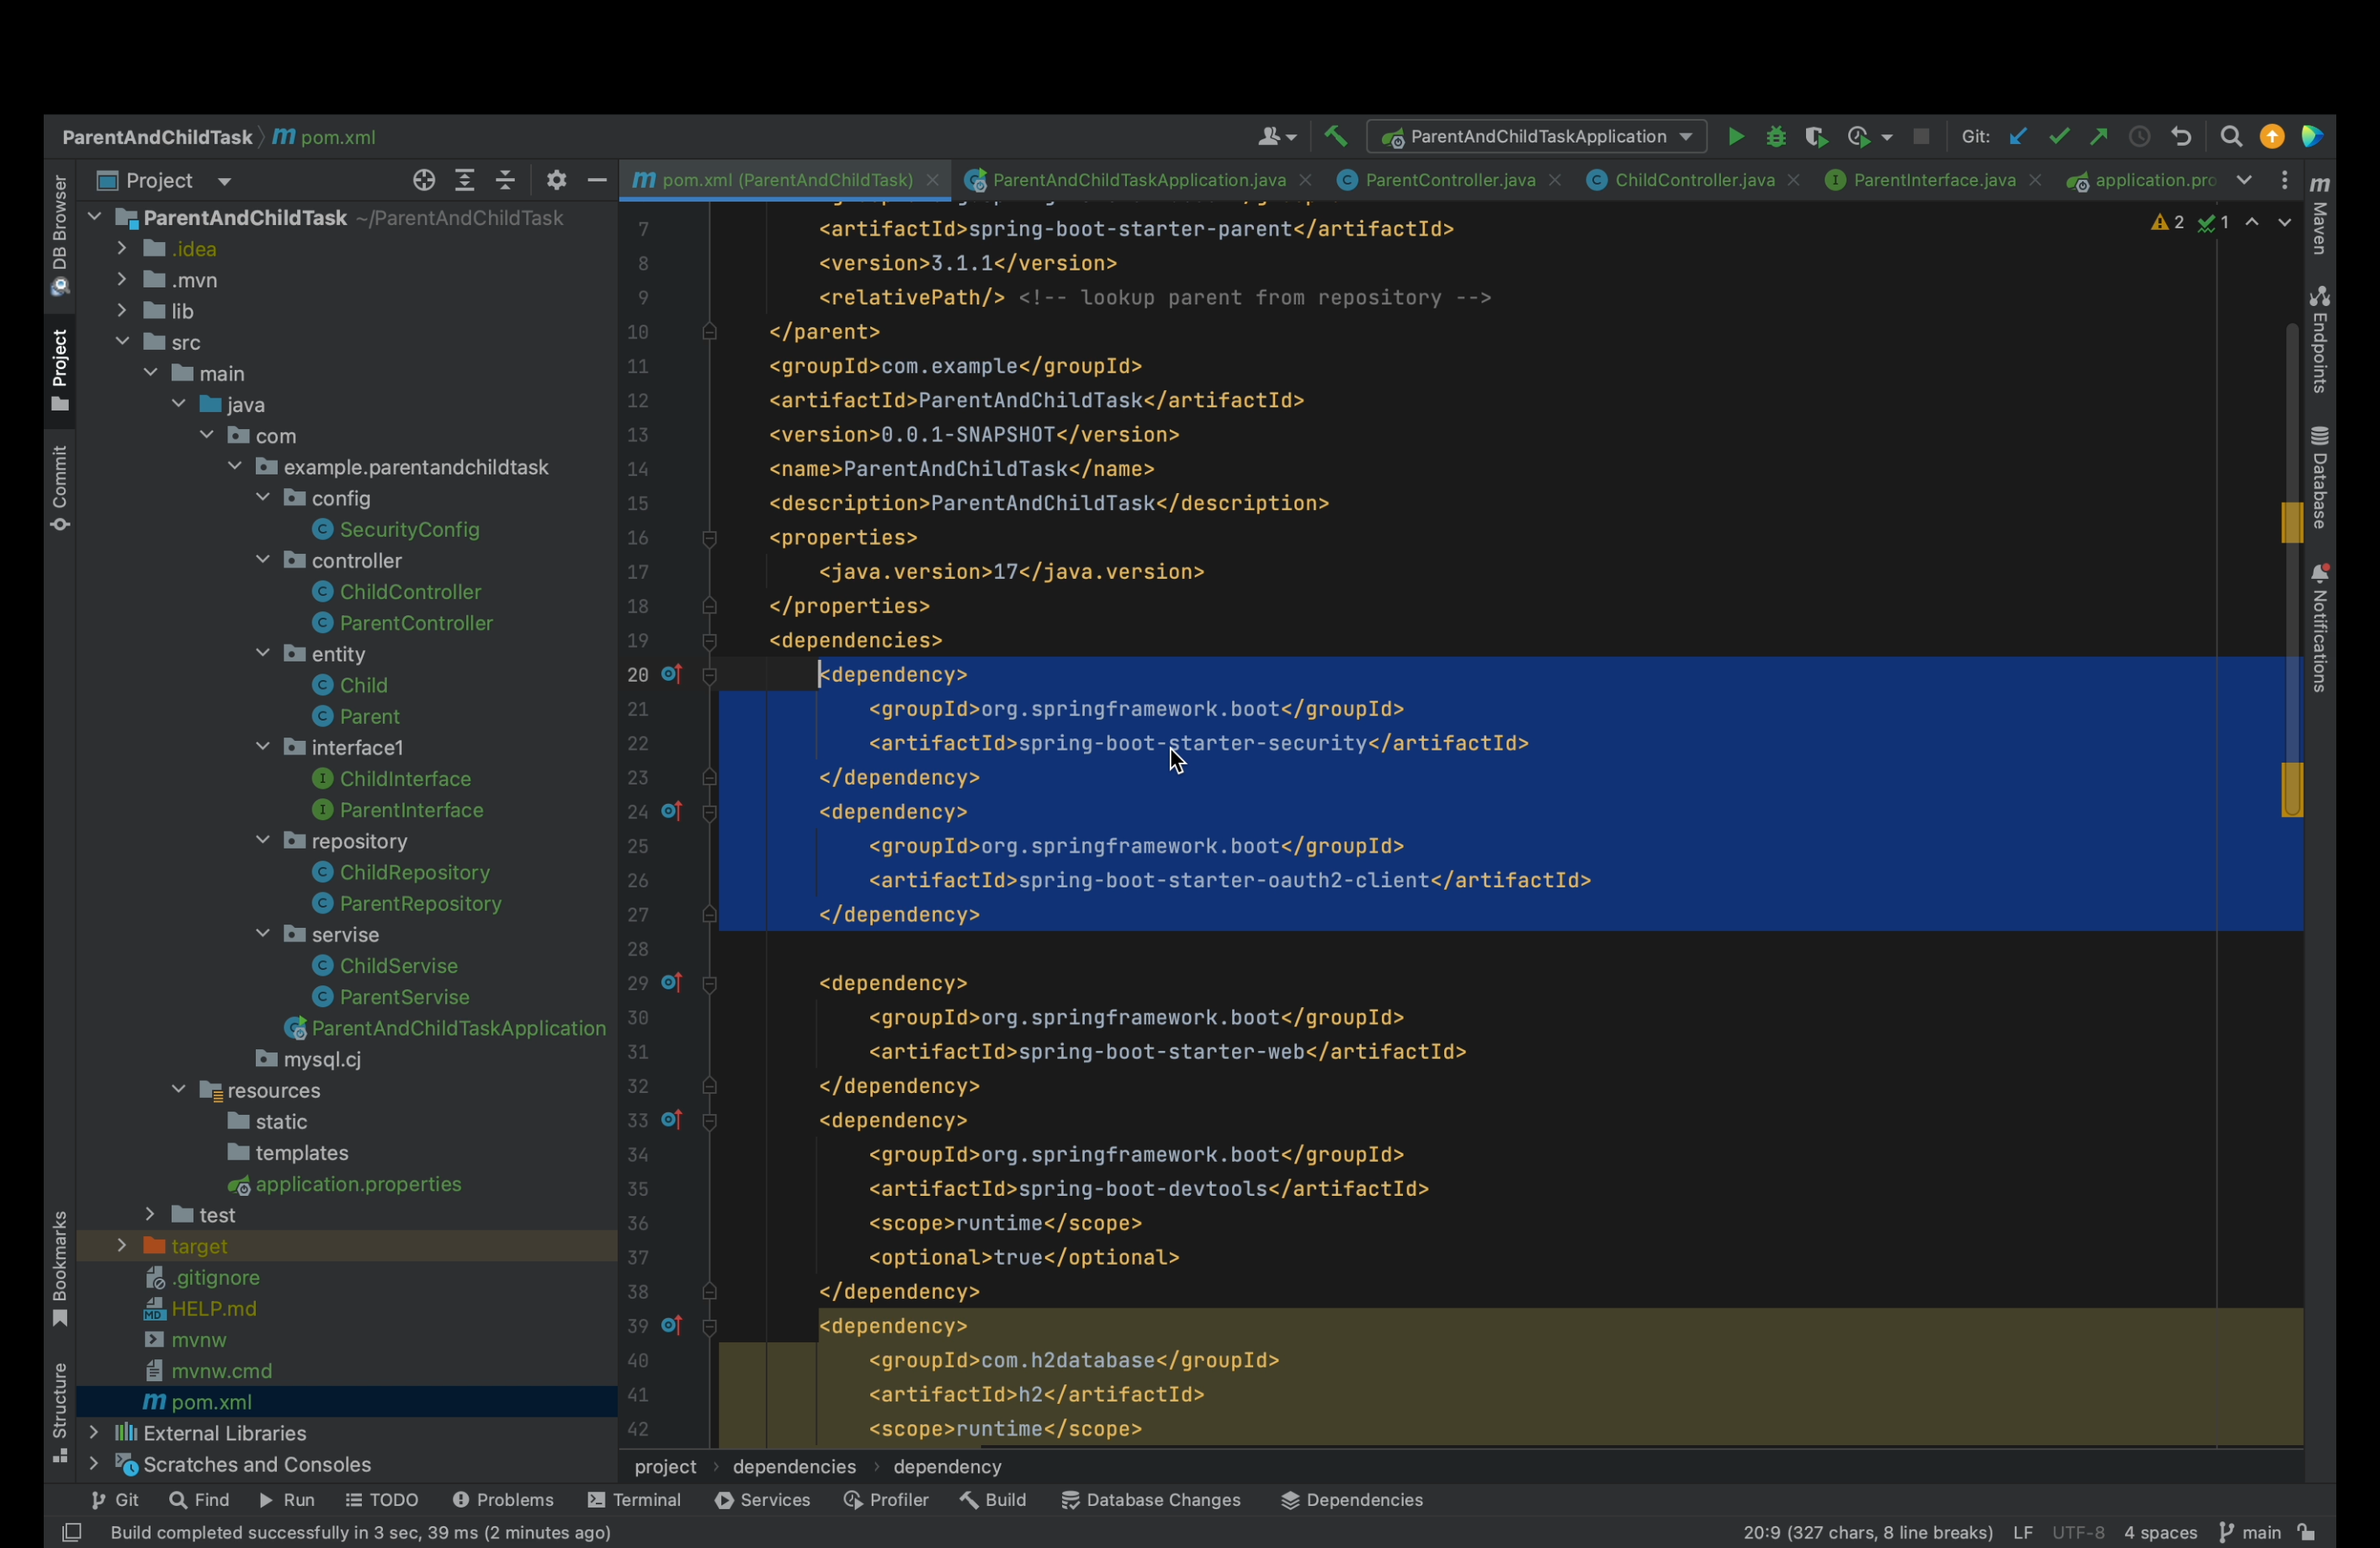Hide the Project panel with minus icon
The height and width of the screenshot is (1548, 2380).
click(x=597, y=180)
